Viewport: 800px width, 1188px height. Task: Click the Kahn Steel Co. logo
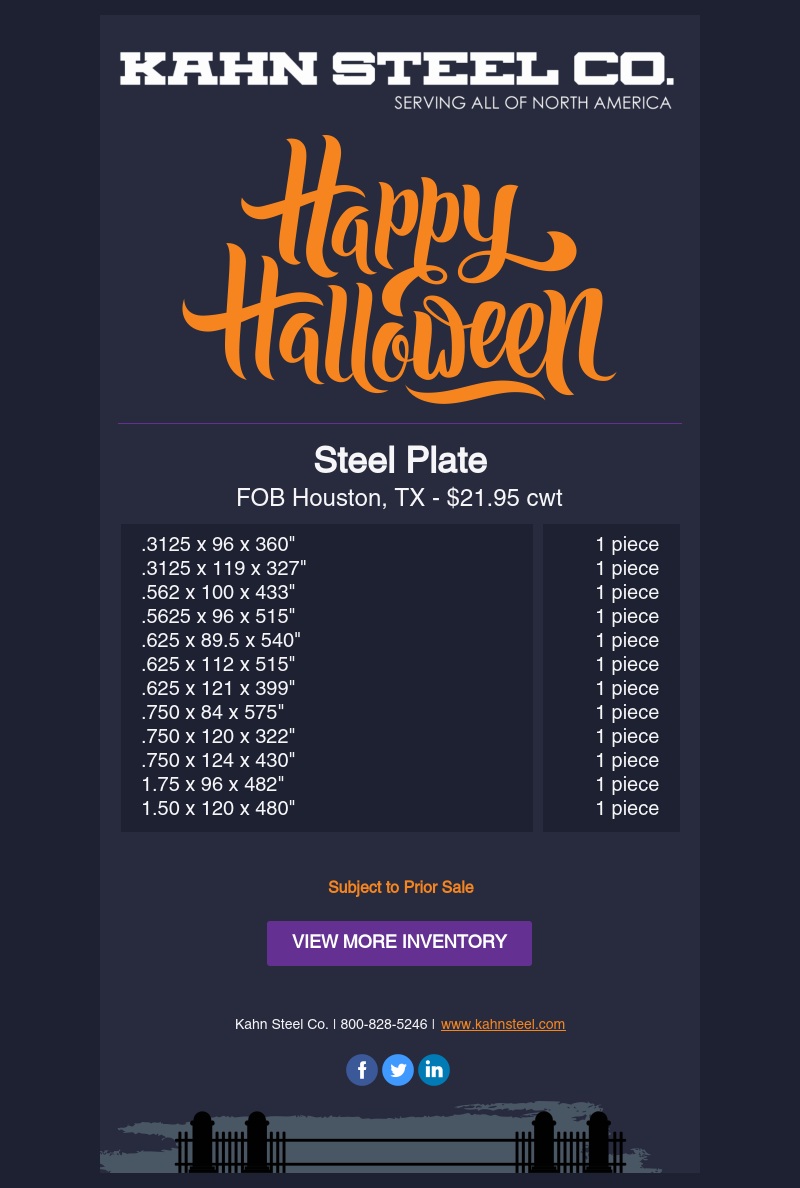point(398,70)
